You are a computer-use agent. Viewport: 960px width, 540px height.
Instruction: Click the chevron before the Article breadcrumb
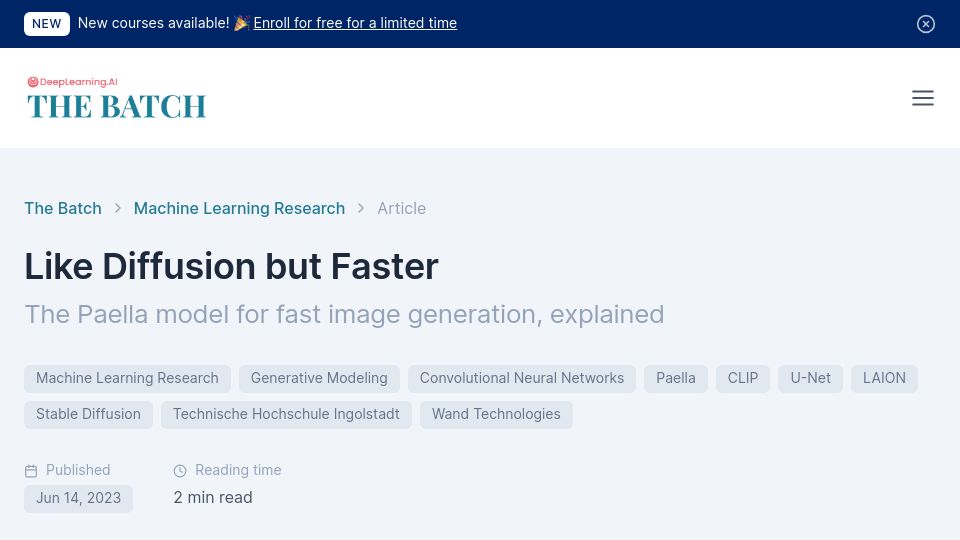361,208
